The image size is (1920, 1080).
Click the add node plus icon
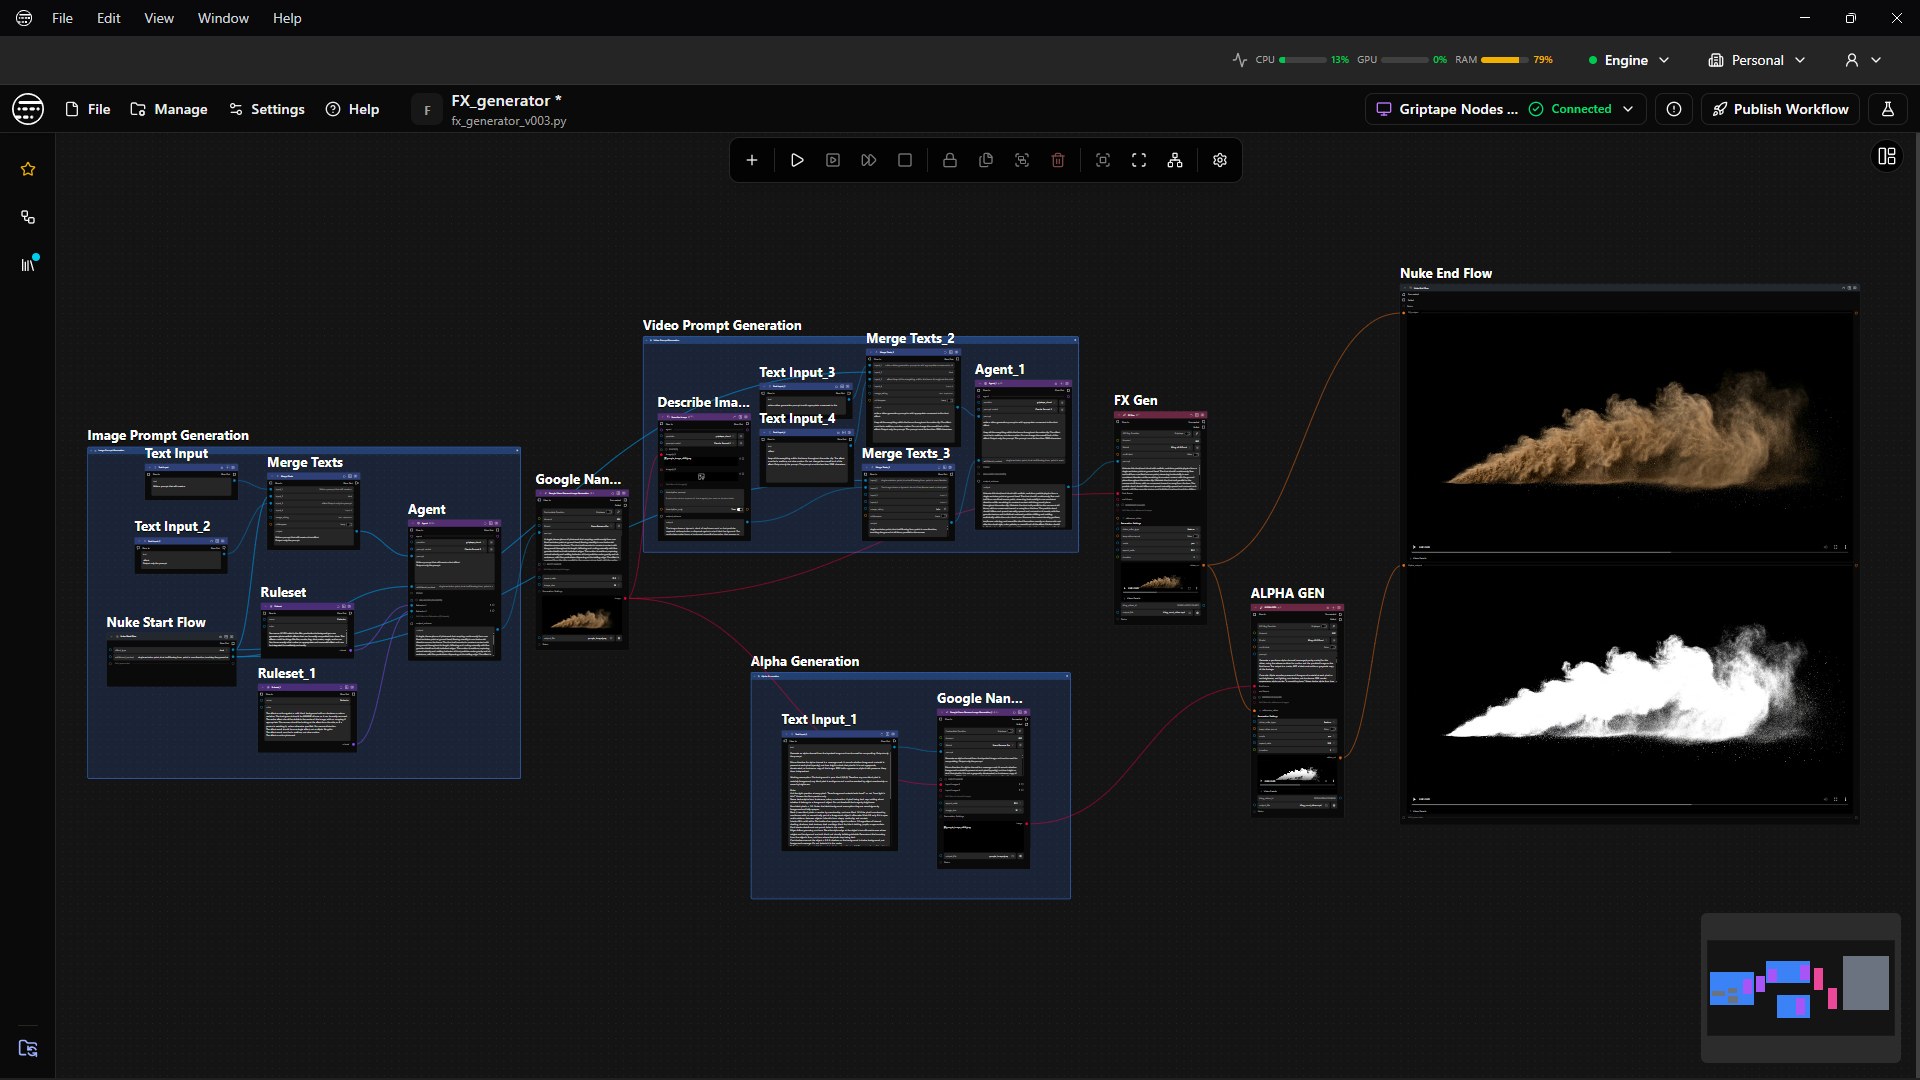pyautogui.click(x=752, y=160)
